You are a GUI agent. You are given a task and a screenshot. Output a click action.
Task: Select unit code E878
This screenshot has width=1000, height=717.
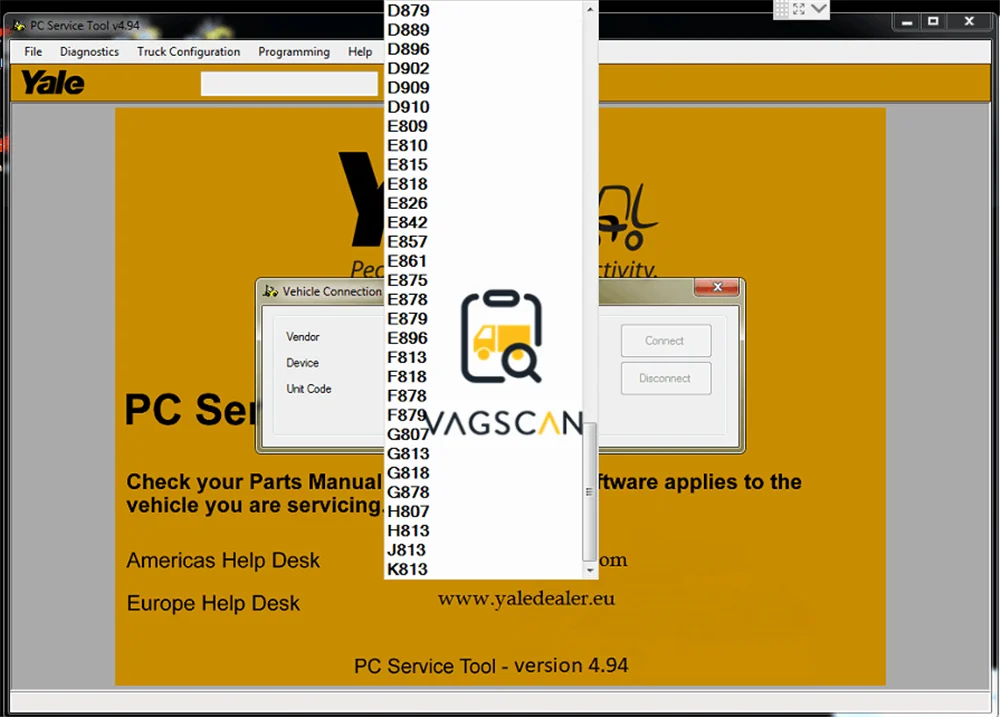(x=483, y=300)
